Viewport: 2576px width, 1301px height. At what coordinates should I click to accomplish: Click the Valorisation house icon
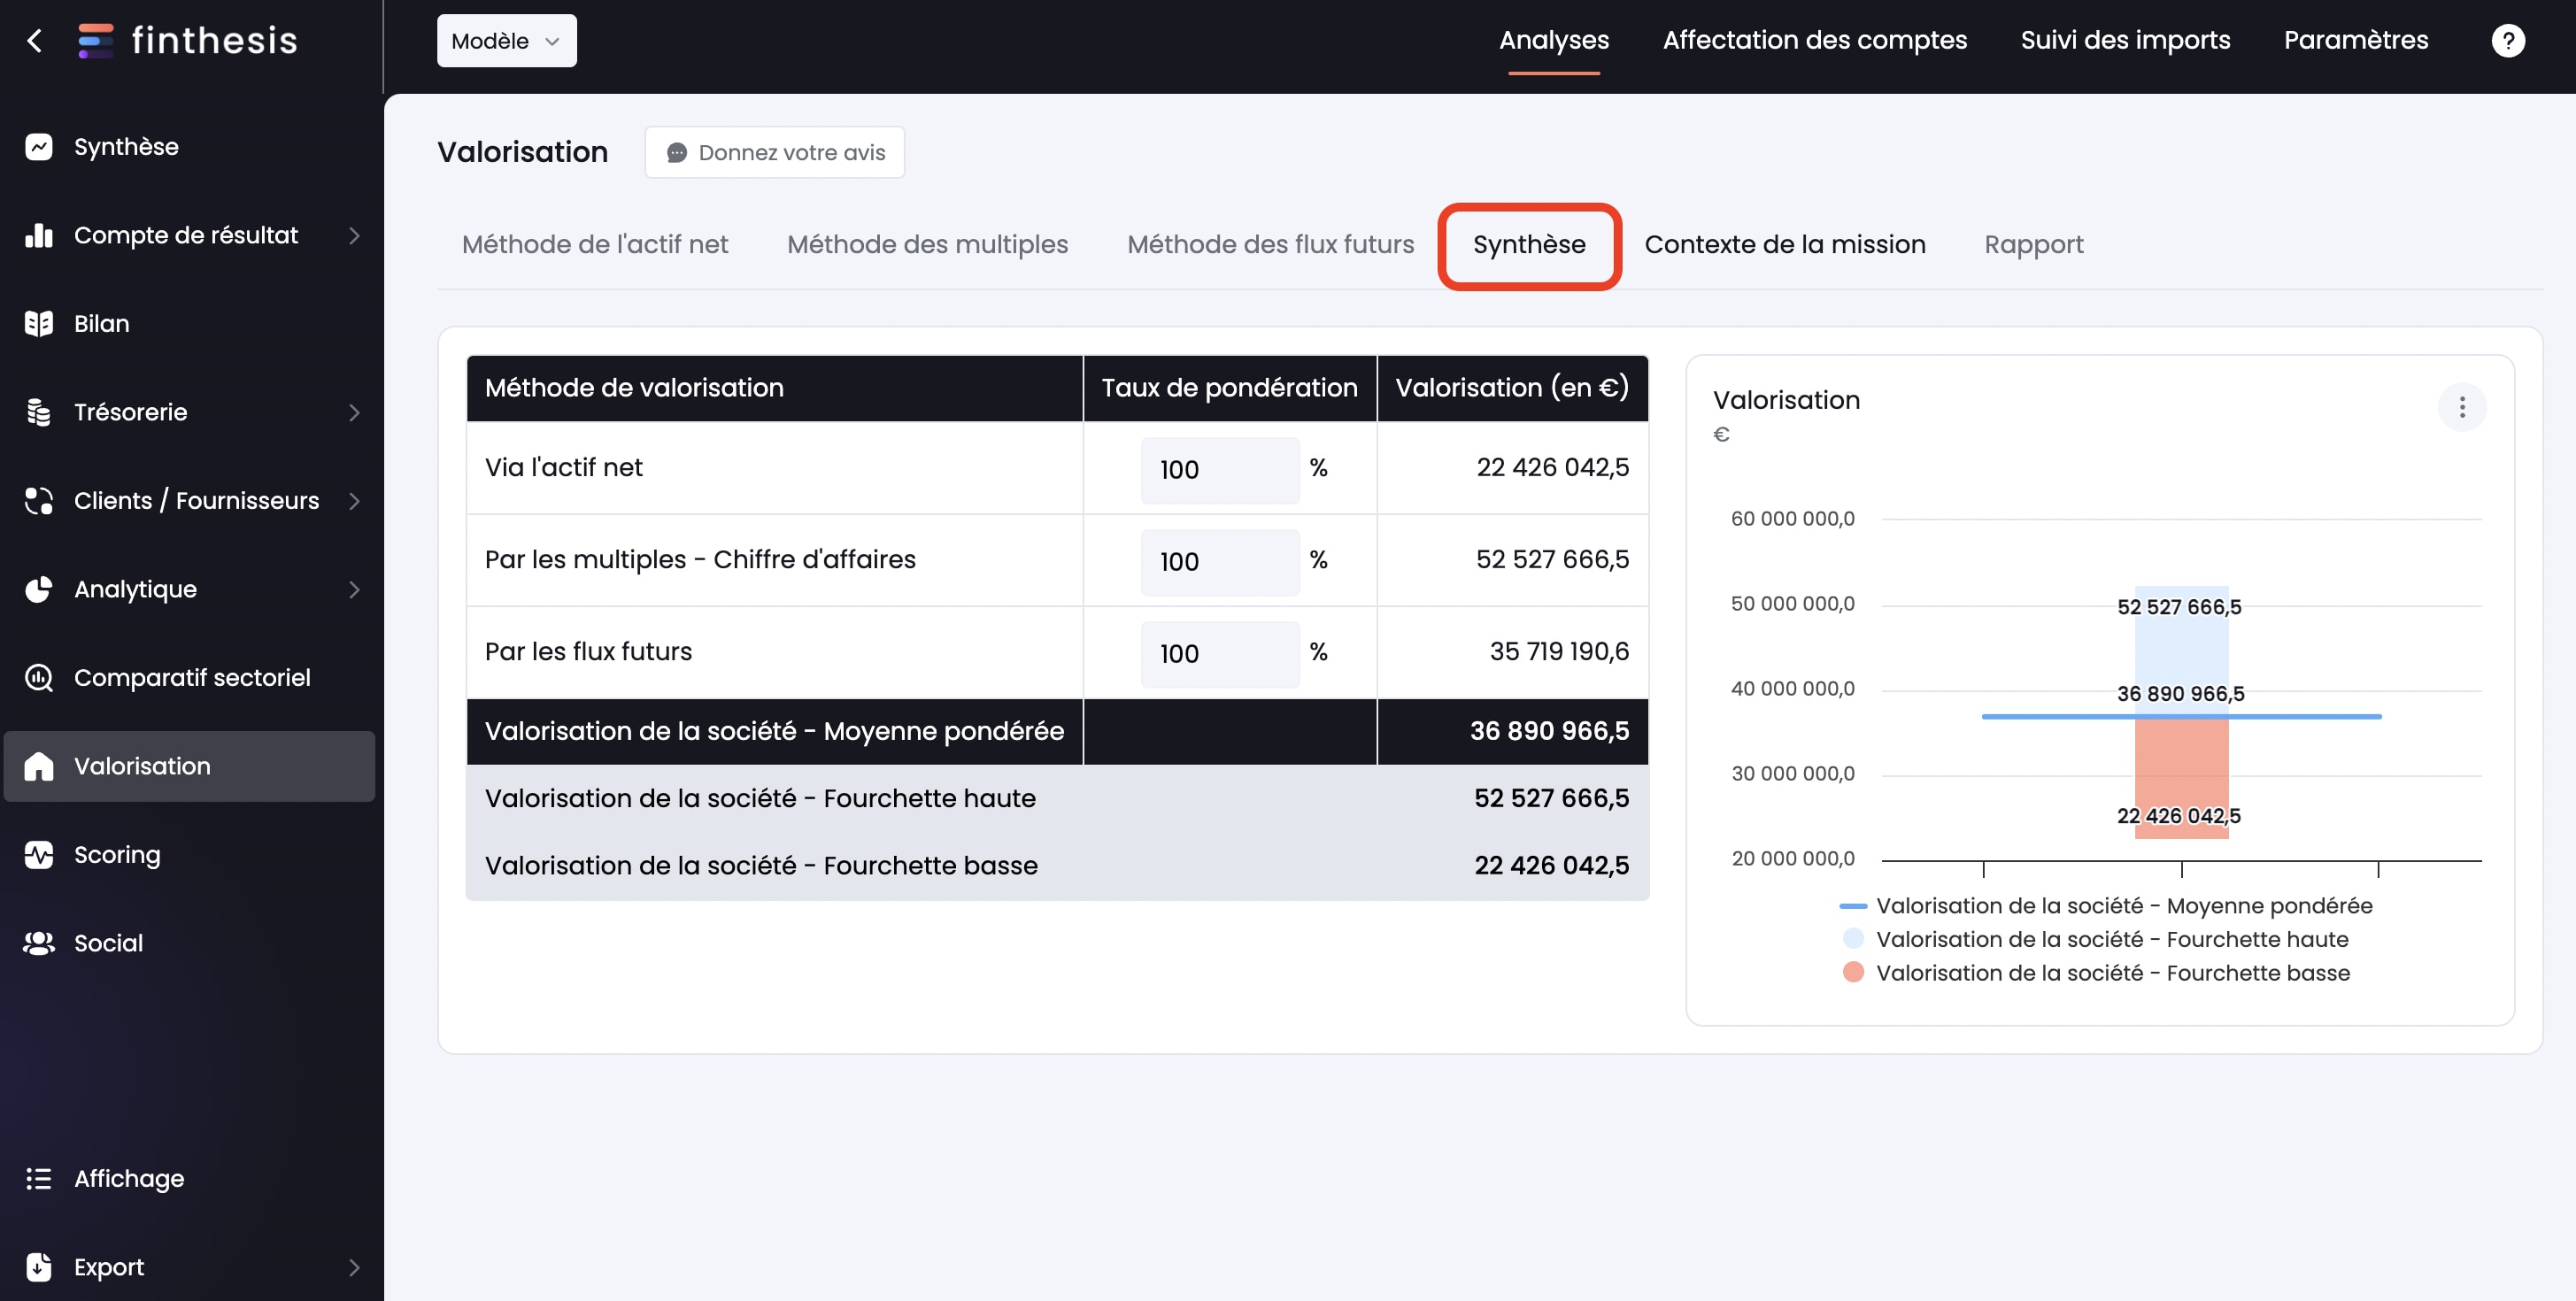click(x=39, y=766)
